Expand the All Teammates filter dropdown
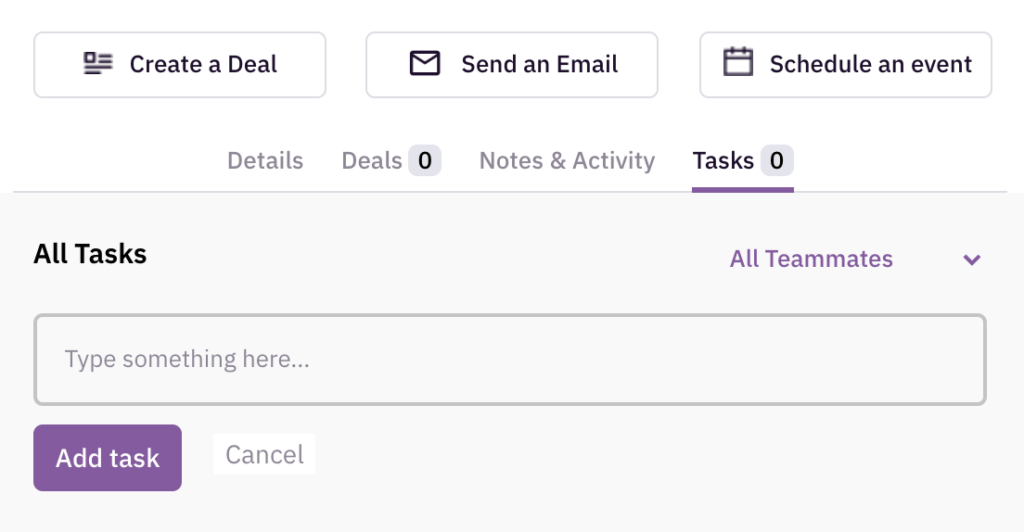Viewport: 1024px width, 532px height. click(x=856, y=259)
